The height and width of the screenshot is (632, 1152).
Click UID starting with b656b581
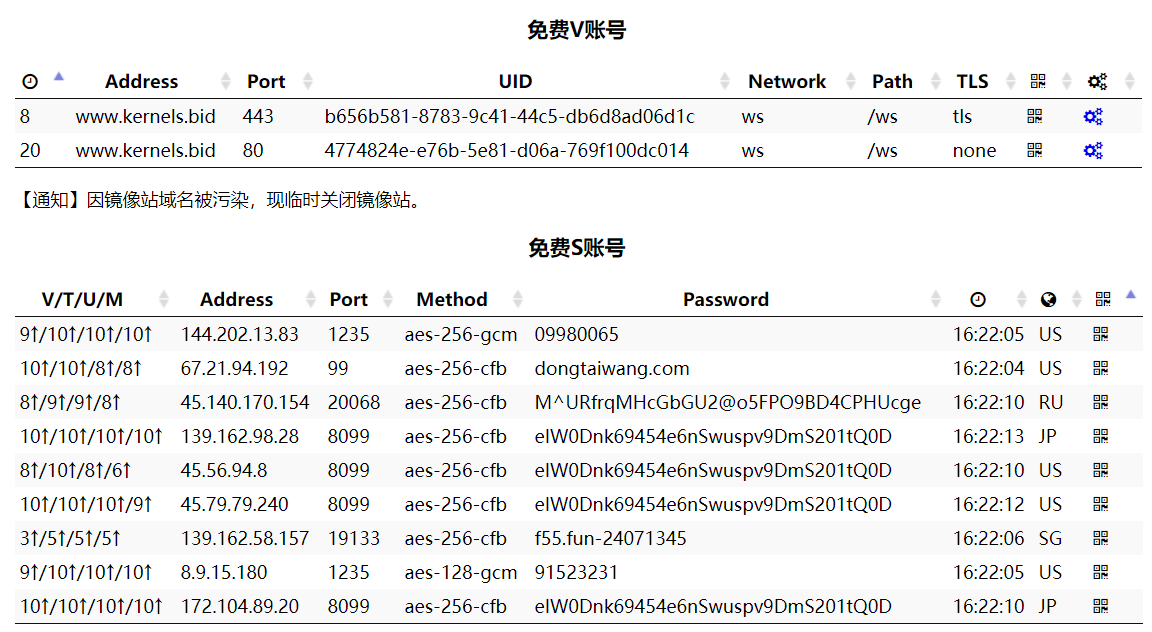click(x=509, y=117)
